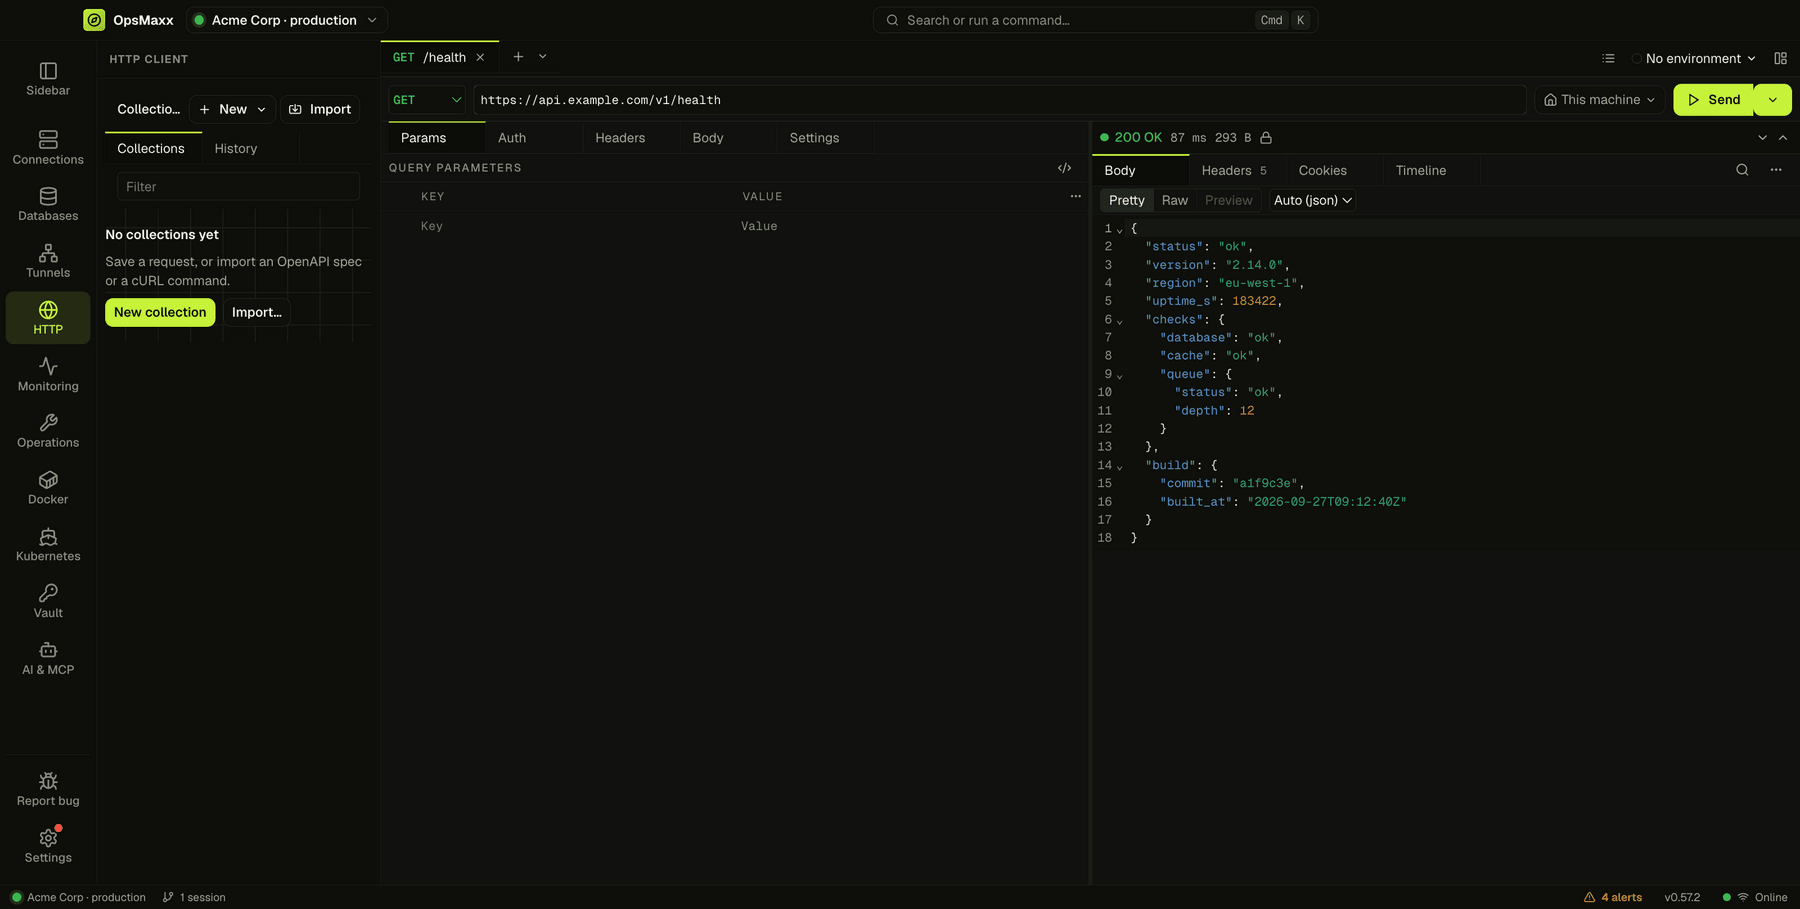Click the Send button
The height and width of the screenshot is (909, 1800).
[1713, 100]
